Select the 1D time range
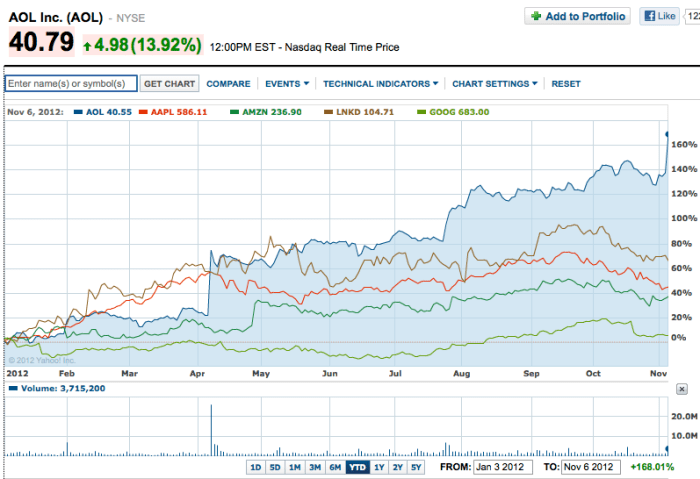 click(255, 467)
